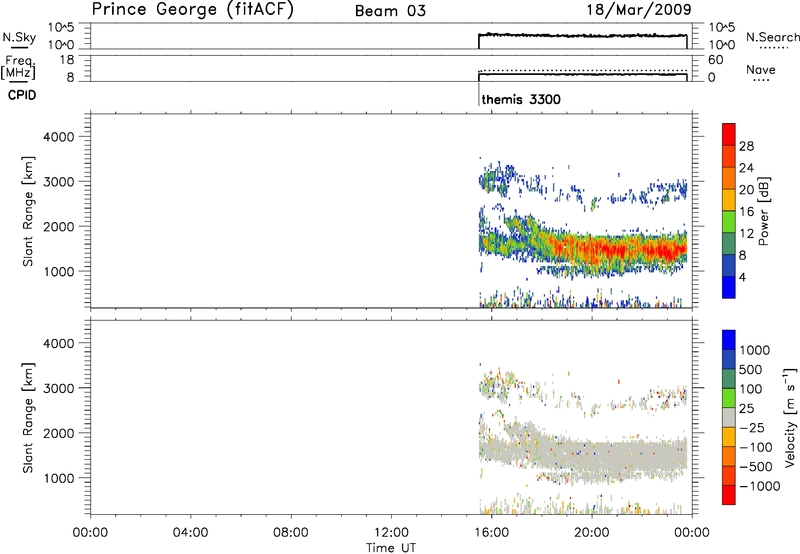Click the '08:00' time tick label
The width and height of the screenshot is (800, 554).
291,533
